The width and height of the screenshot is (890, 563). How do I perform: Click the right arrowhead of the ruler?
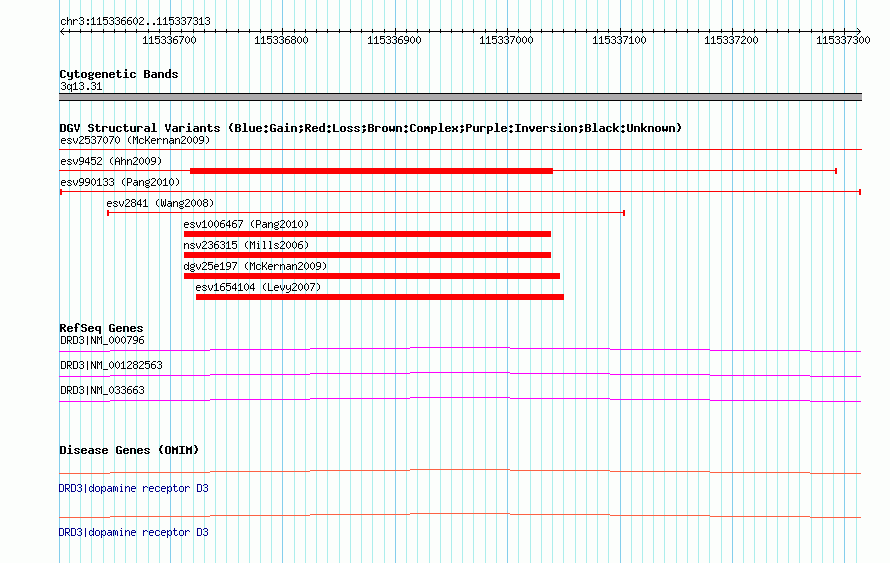[859, 31]
